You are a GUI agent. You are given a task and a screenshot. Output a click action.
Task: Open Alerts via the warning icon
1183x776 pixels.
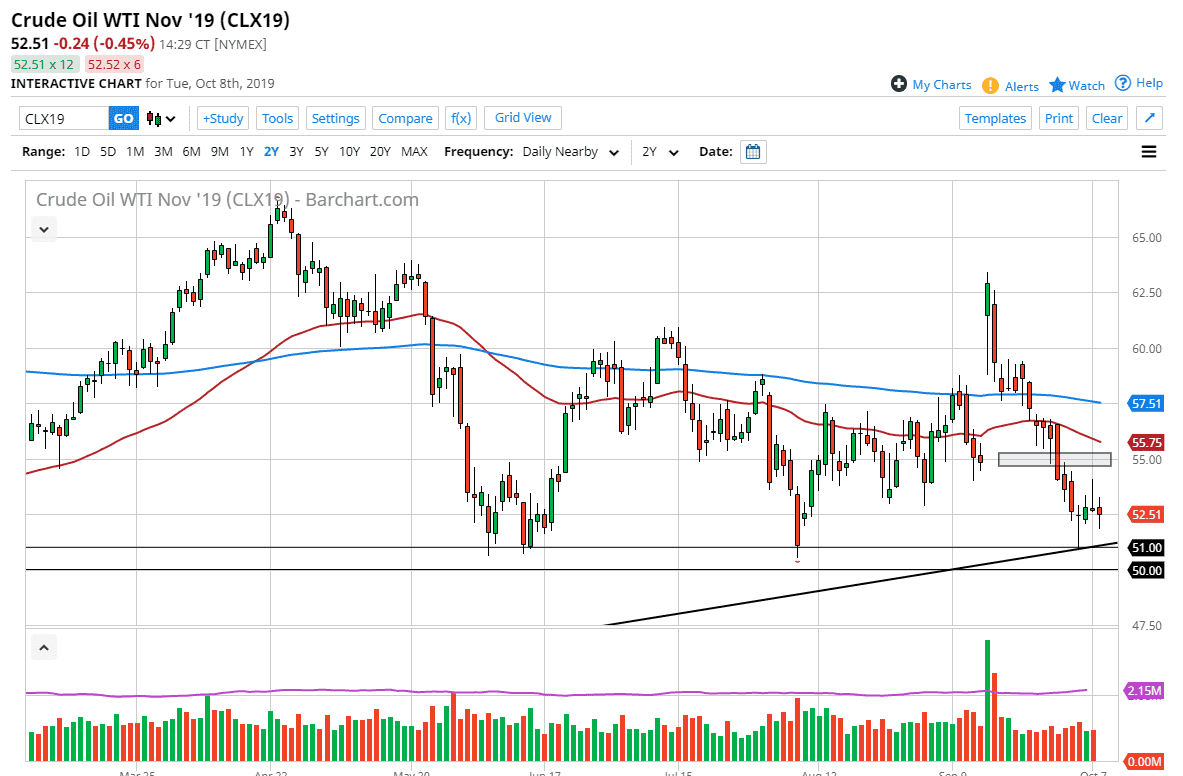click(x=990, y=86)
